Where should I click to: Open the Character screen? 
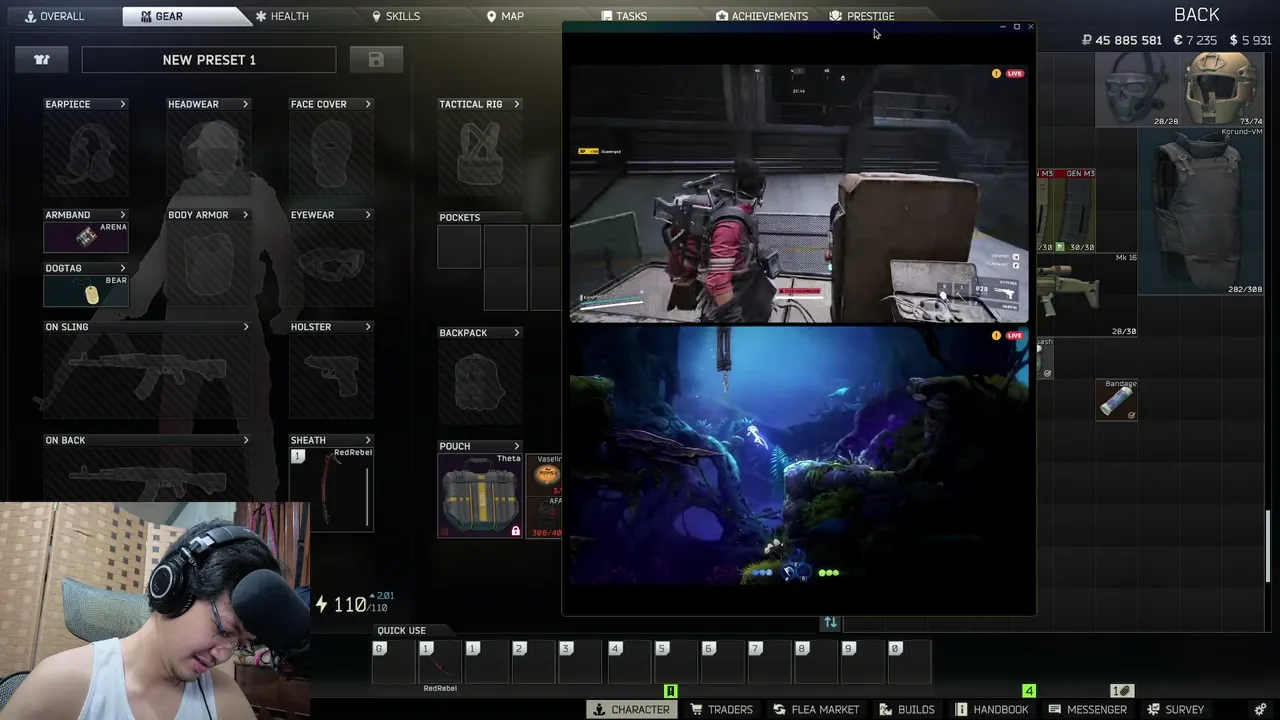(x=631, y=709)
